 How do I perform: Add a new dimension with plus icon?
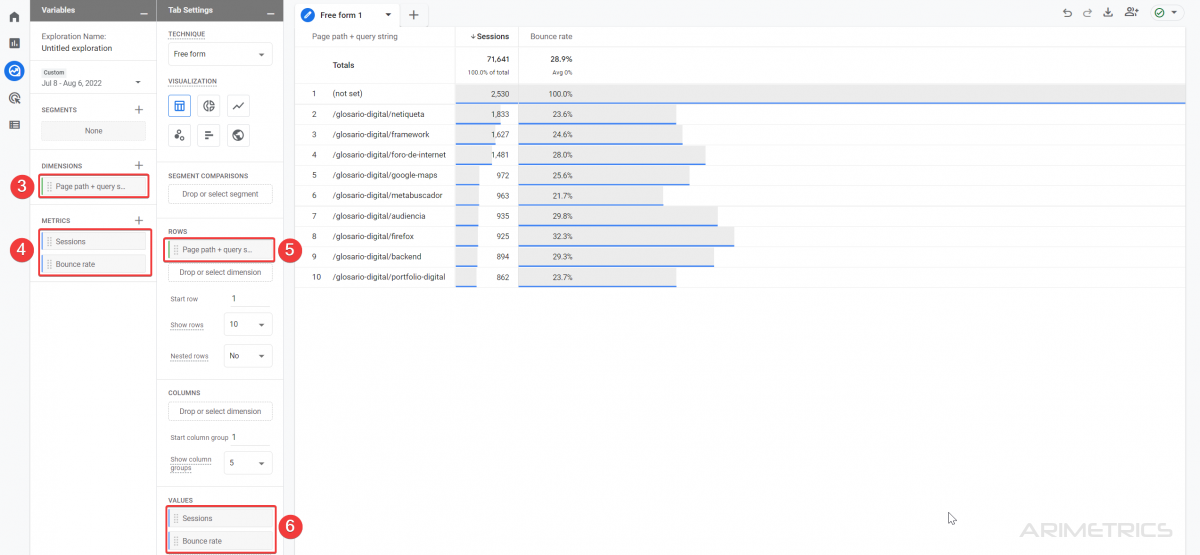(139, 165)
